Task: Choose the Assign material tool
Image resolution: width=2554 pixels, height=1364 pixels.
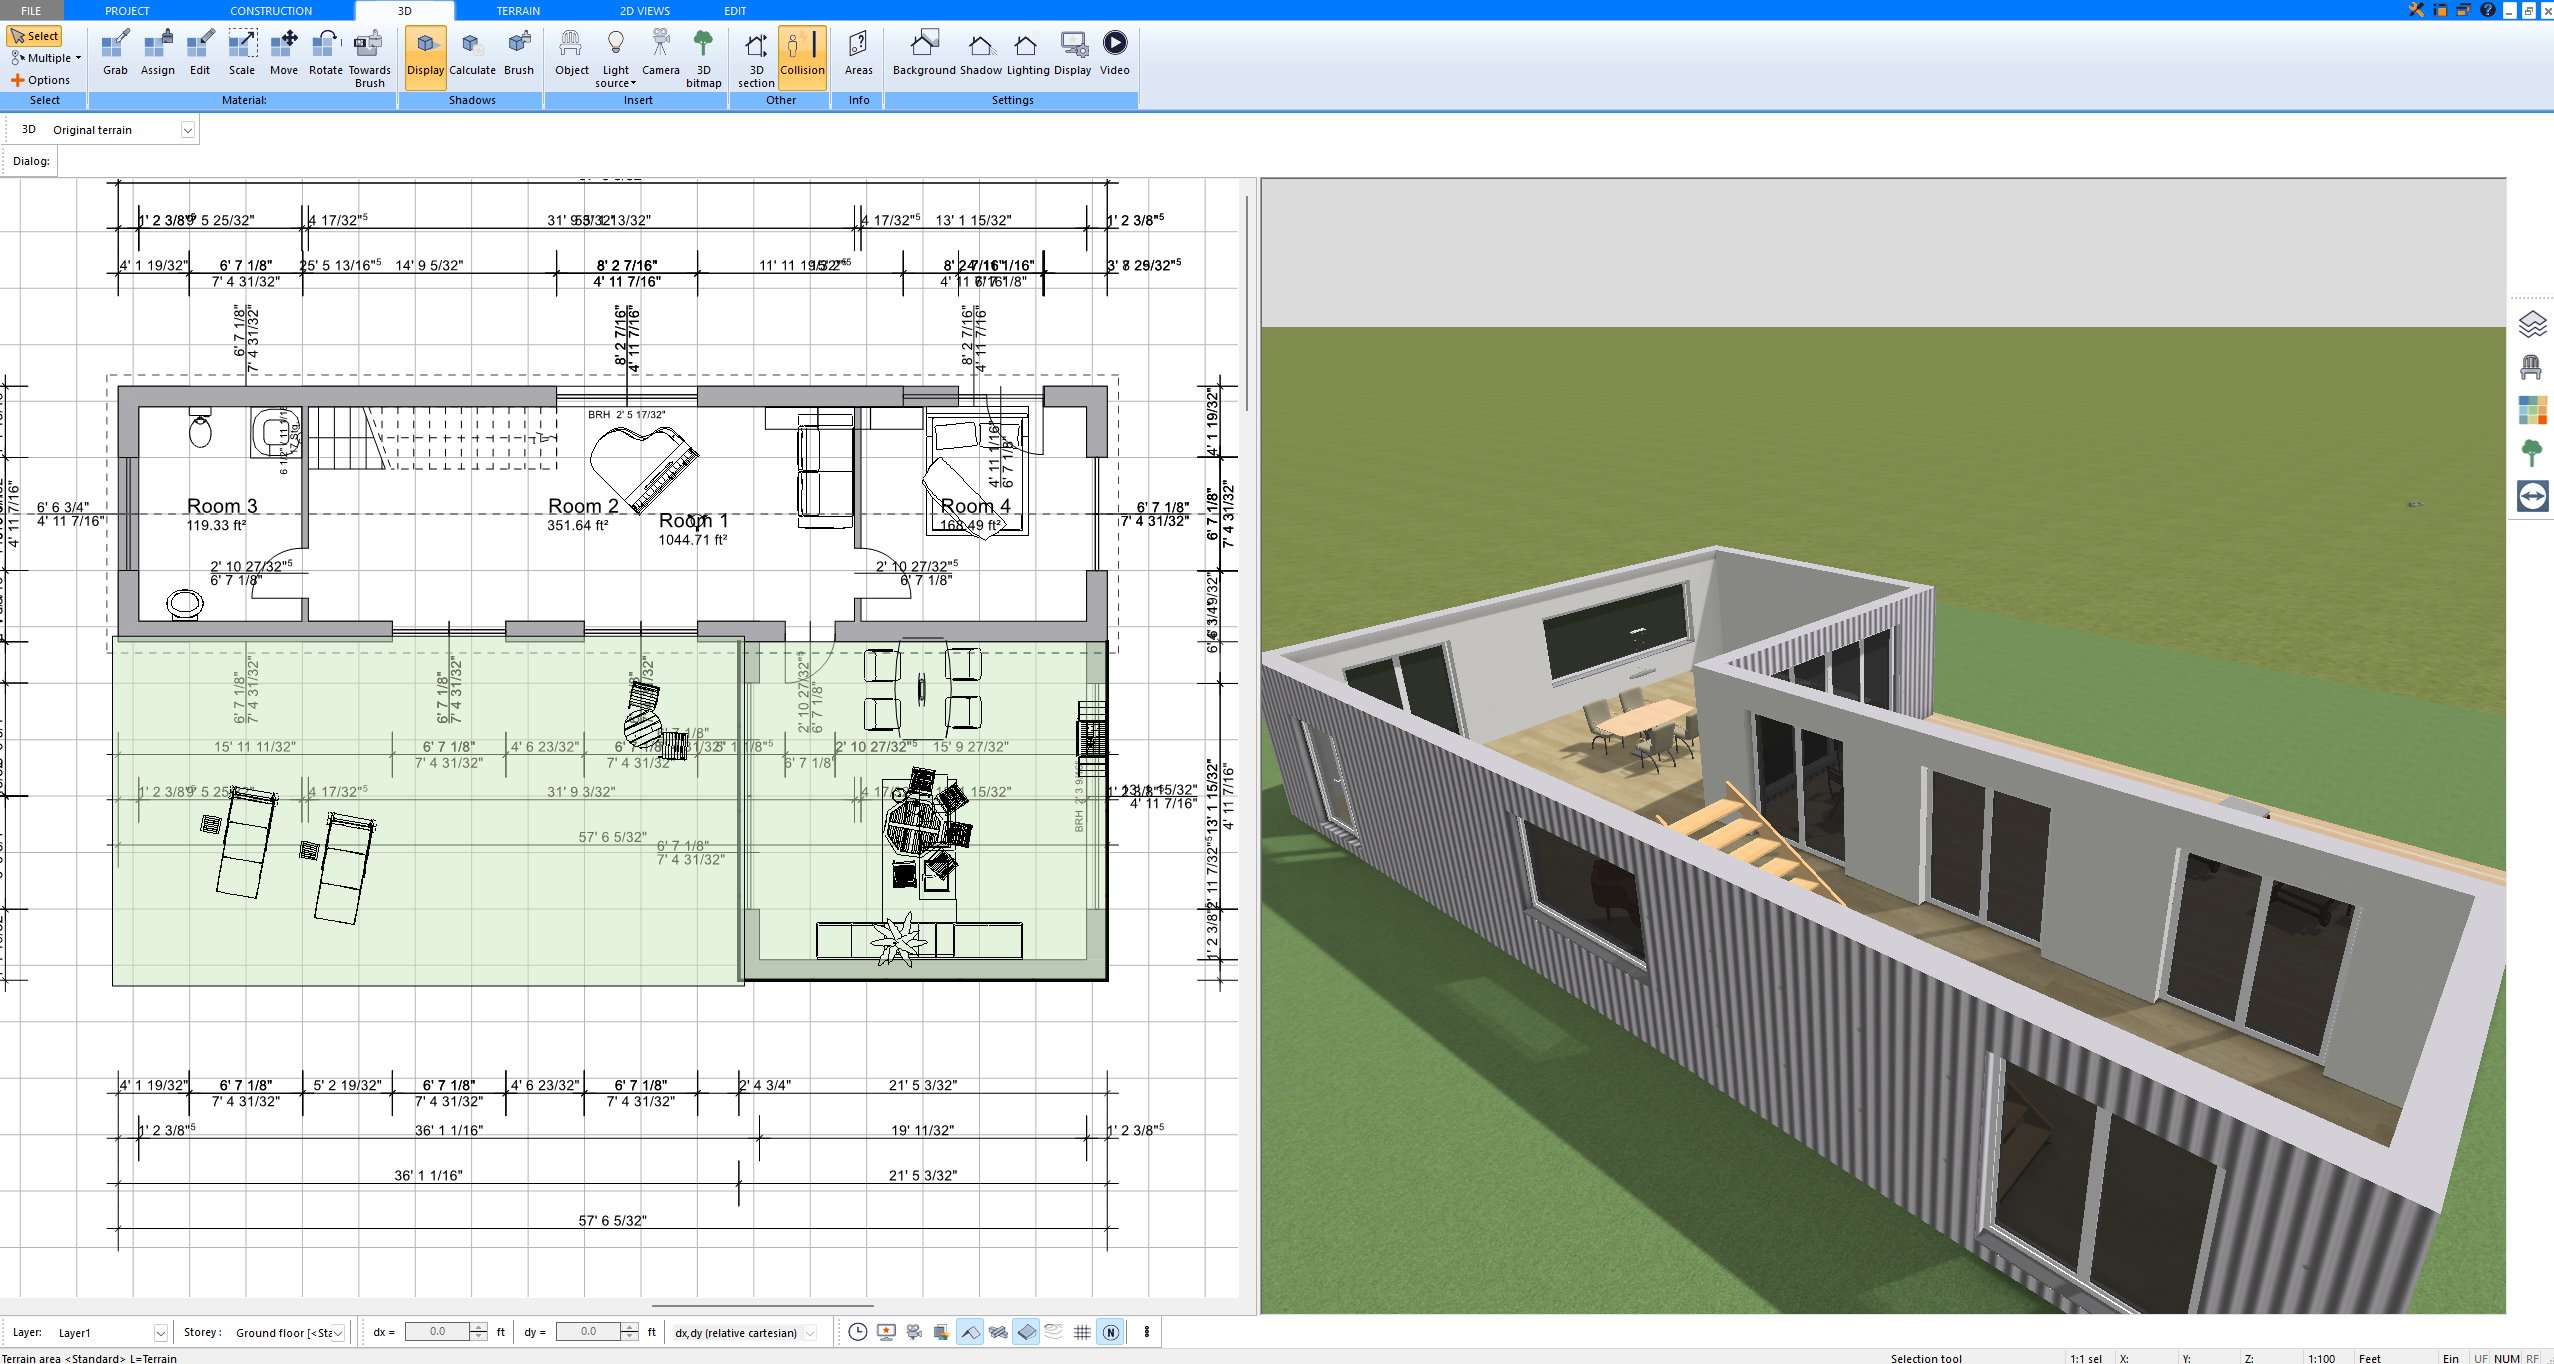Action: (x=157, y=53)
